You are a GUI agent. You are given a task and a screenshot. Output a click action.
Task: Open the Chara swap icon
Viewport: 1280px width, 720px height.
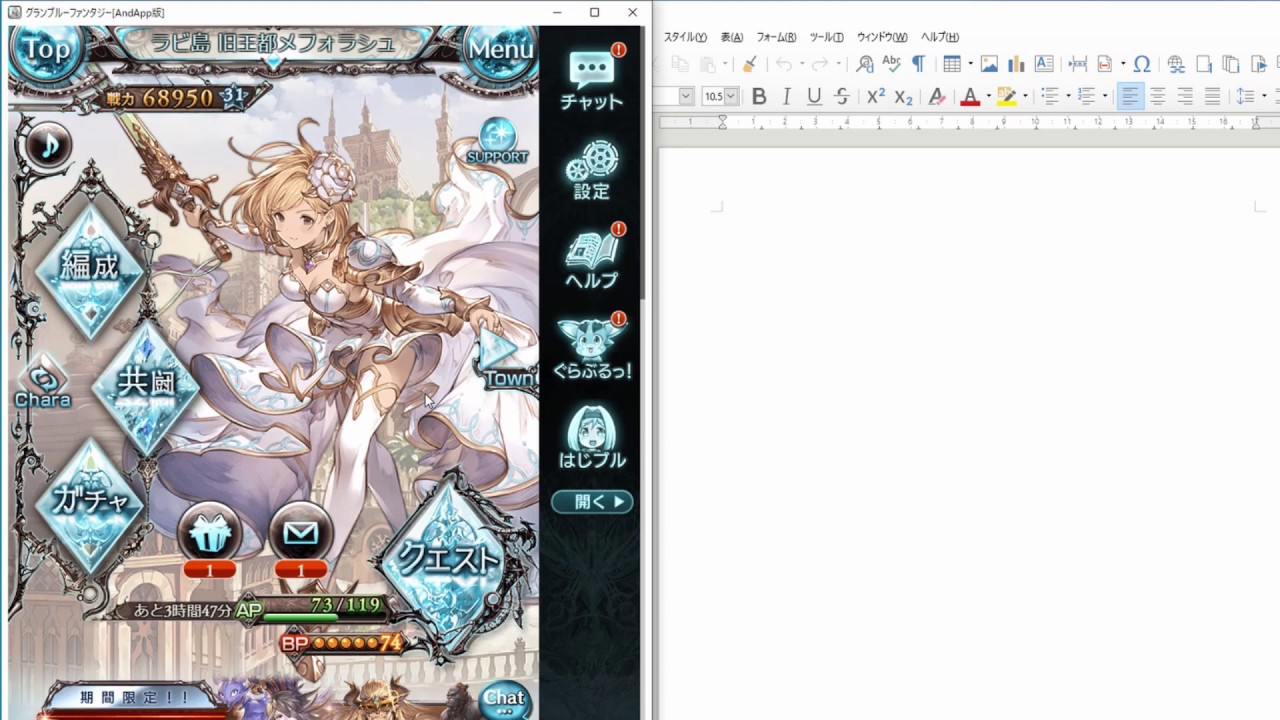pyautogui.click(x=43, y=384)
